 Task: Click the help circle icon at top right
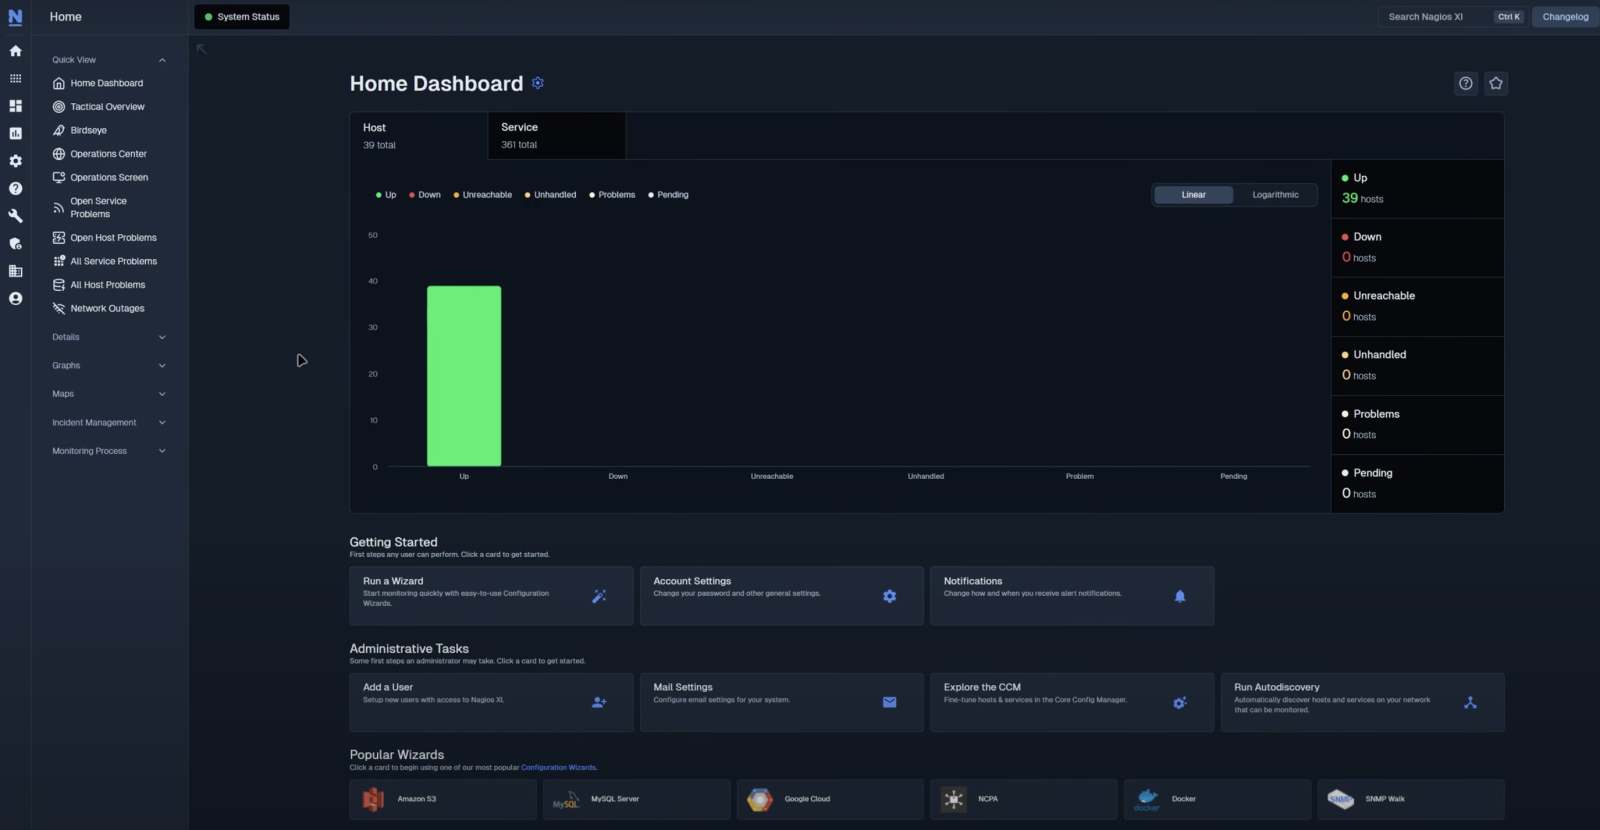(1466, 83)
